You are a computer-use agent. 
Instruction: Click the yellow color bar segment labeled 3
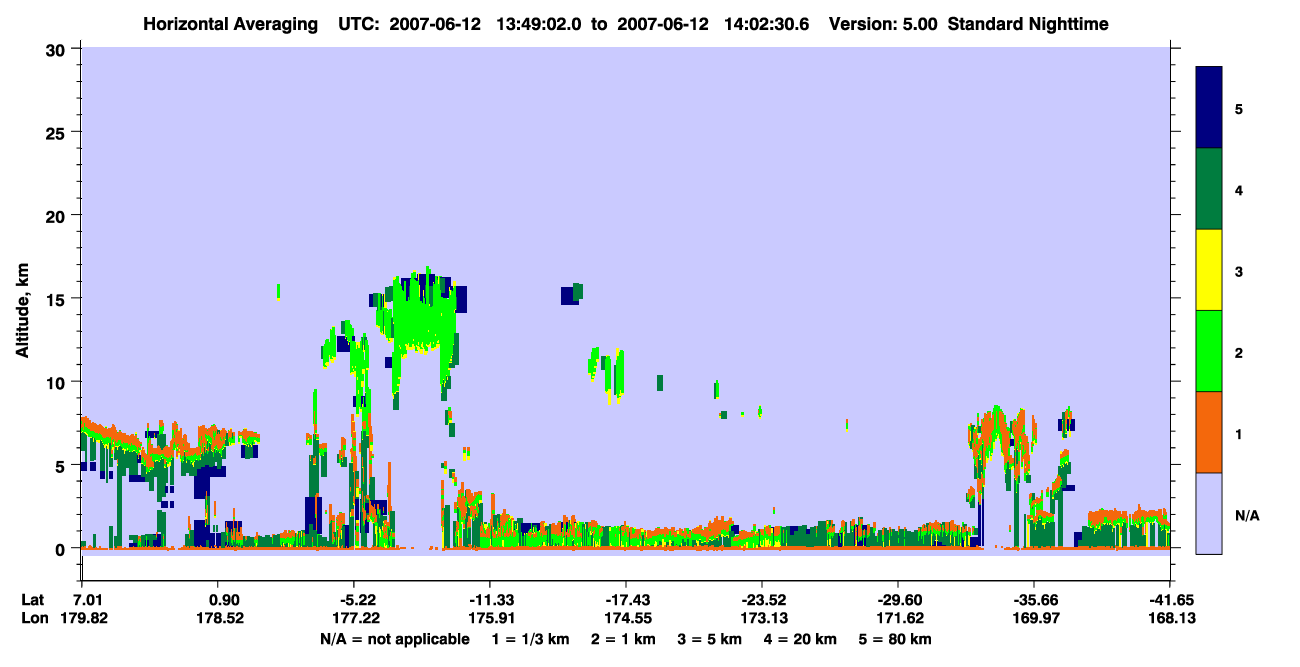click(x=1209, y=270)
